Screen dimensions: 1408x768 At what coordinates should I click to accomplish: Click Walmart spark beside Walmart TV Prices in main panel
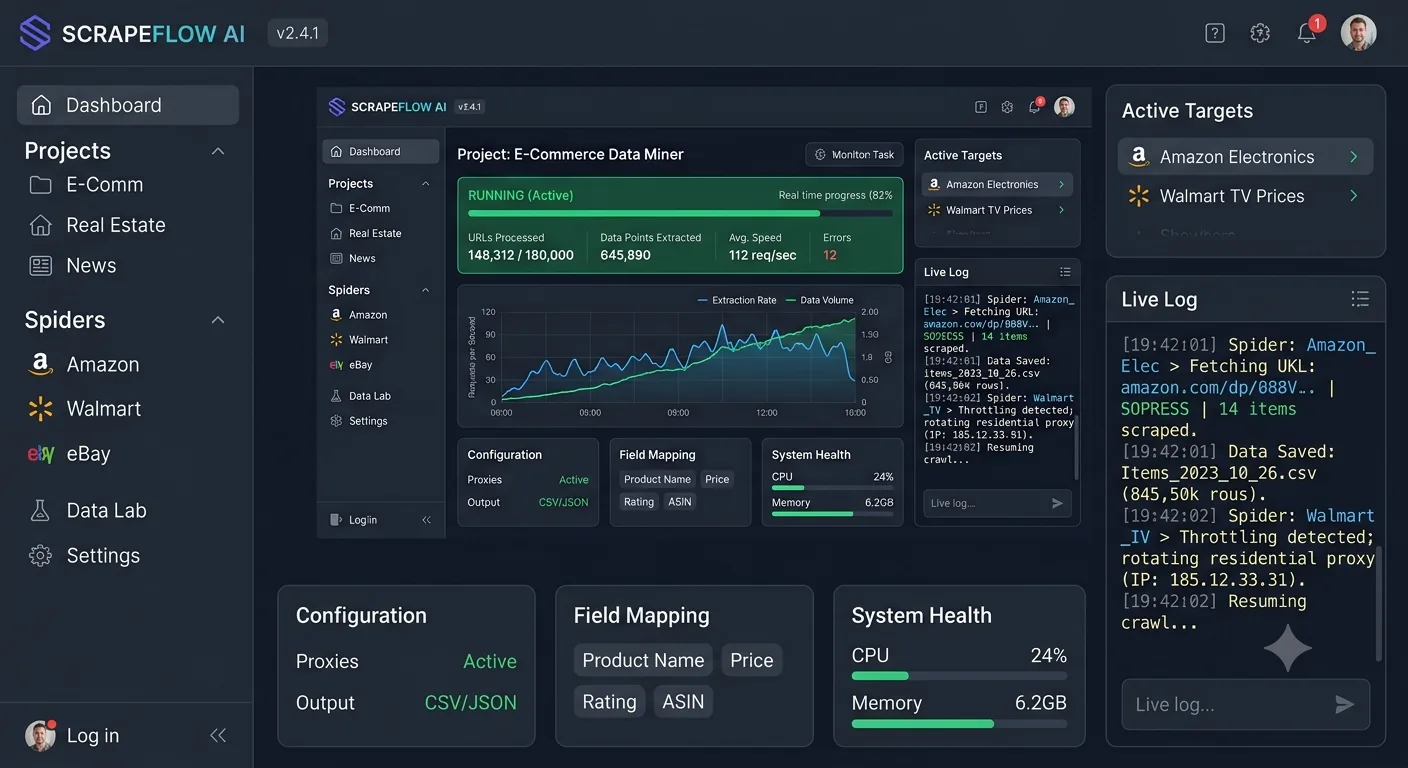tap(1138, 196)
